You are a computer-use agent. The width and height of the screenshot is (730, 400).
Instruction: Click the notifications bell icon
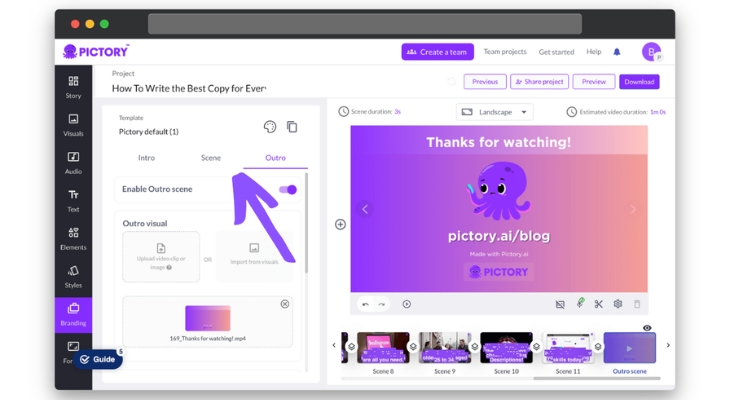(x=617, y=52)
